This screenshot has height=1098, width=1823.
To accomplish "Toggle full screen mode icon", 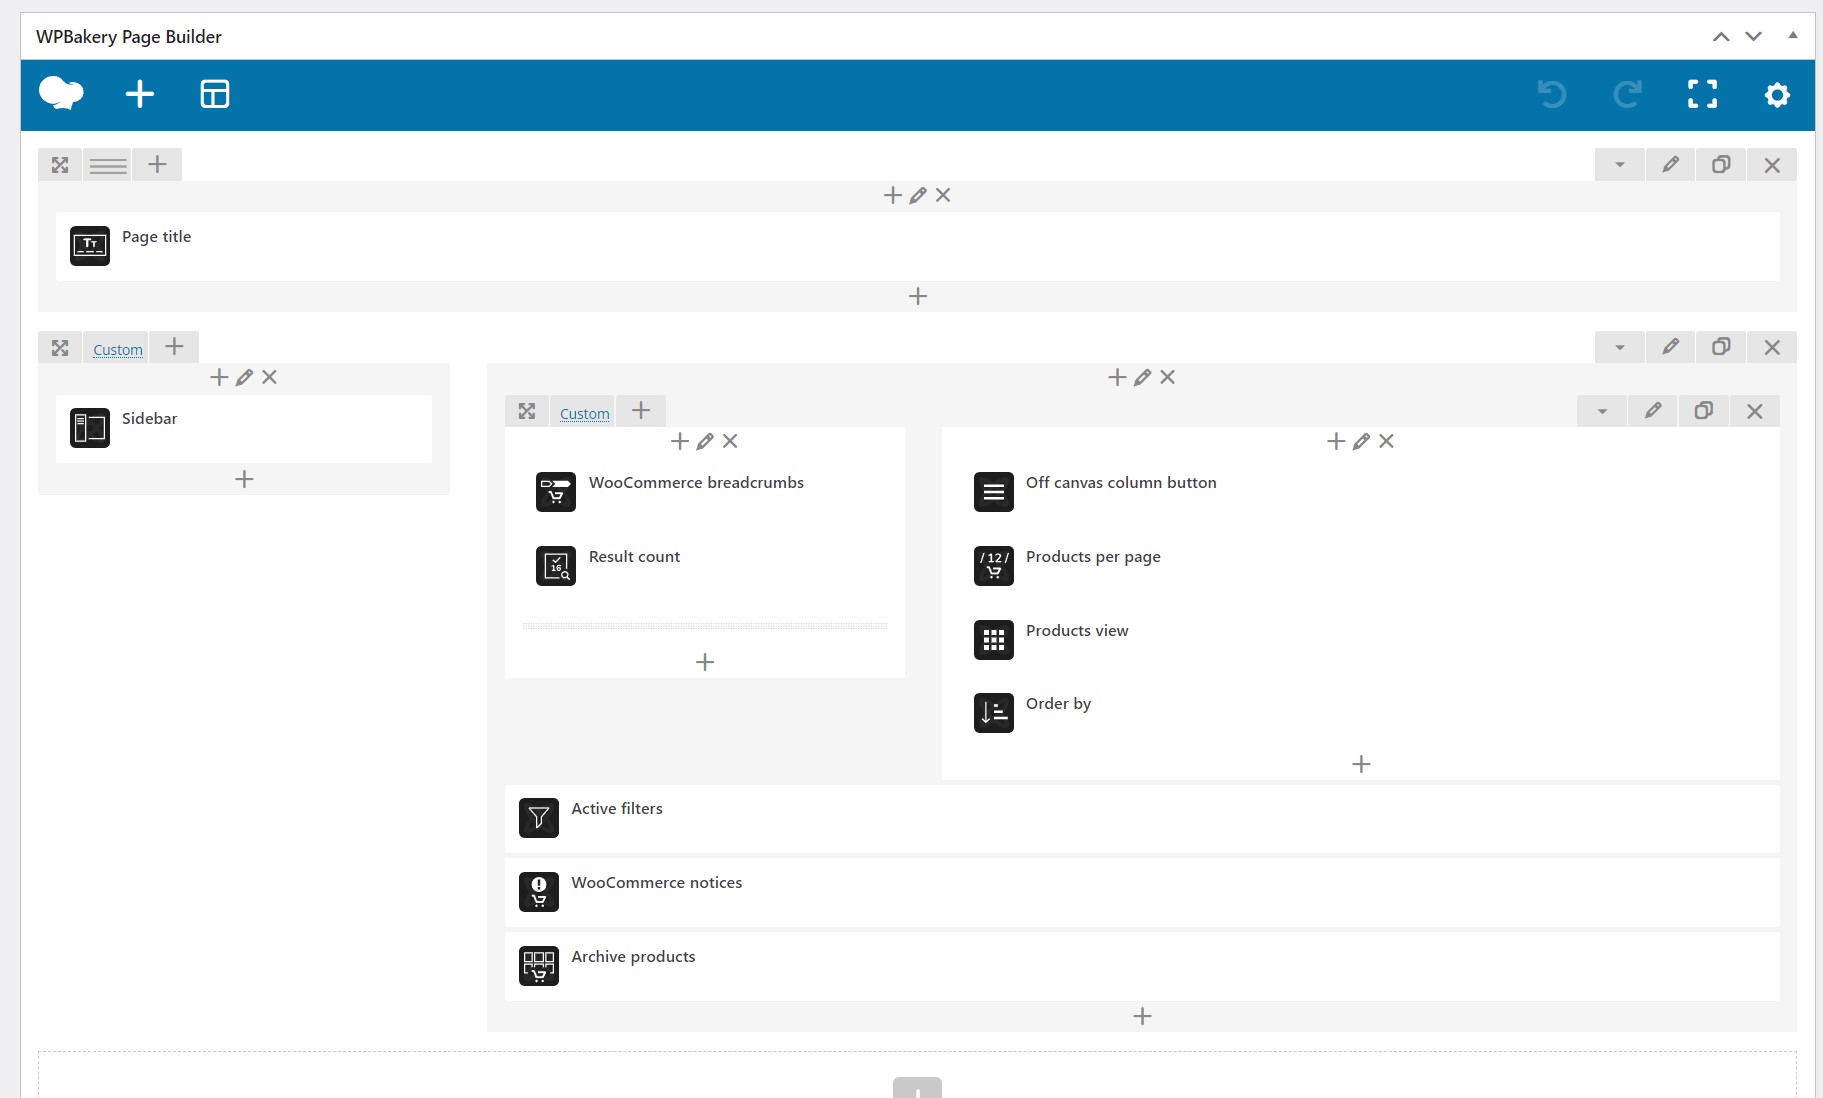I will (x=1702, y=94).
